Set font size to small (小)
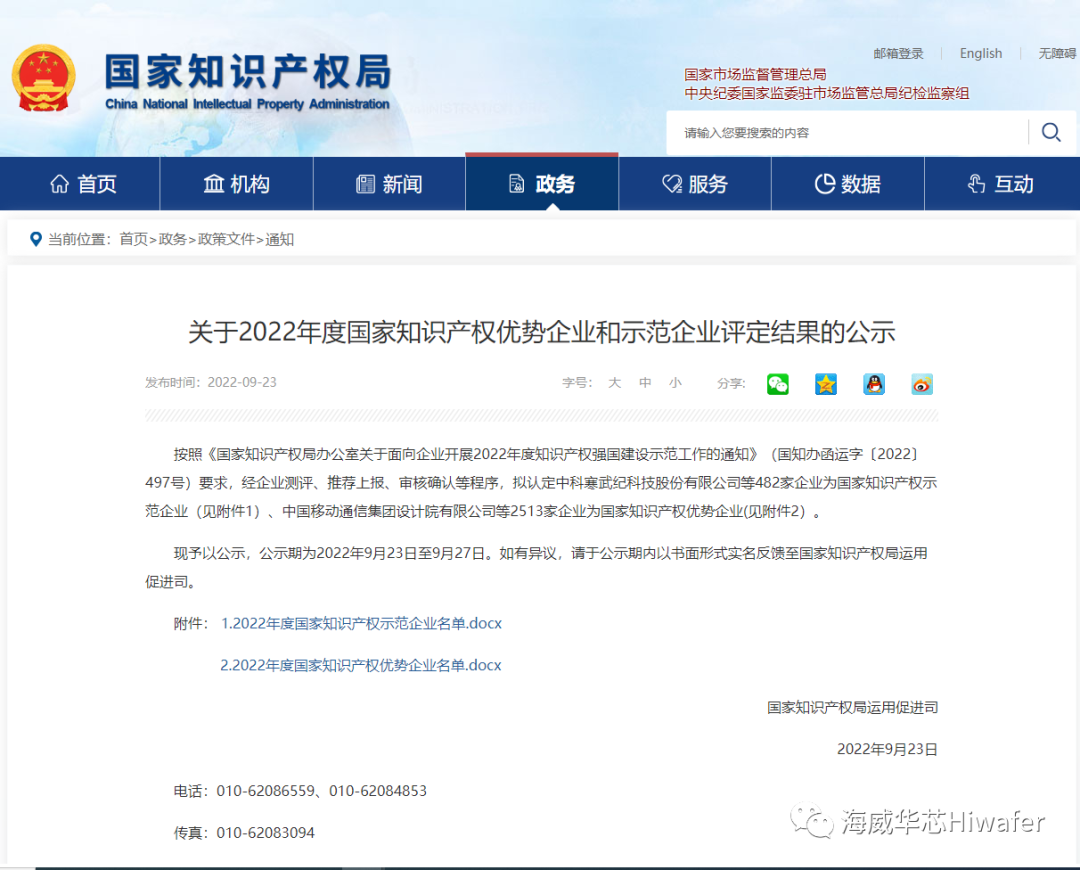 pyautogui.click(x=675, y=383)
